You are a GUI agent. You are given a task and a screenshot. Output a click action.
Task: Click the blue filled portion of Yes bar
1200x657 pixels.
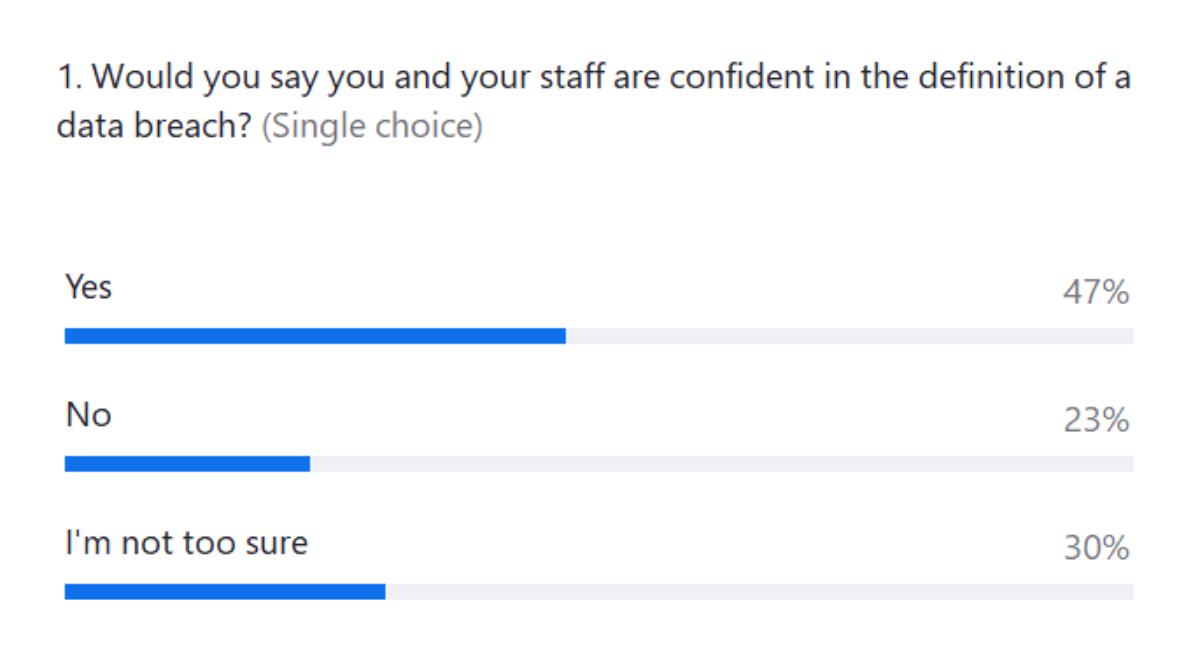[x=315, y=336]
